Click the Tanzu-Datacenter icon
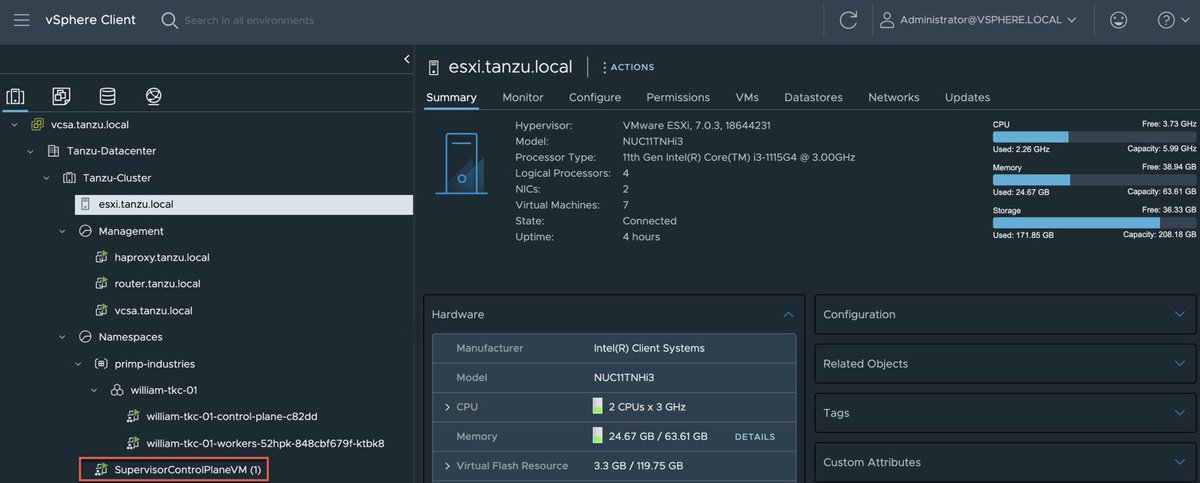This screenshot has width=1200, height=483. [x=53, y=151]
